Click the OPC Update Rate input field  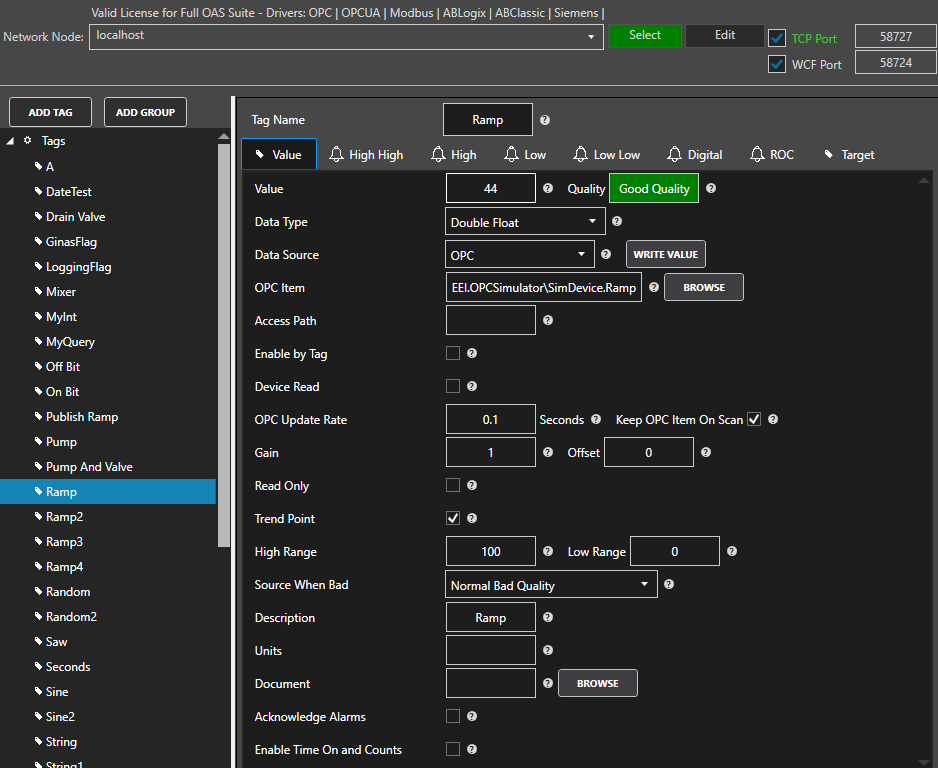click(490, 420)
